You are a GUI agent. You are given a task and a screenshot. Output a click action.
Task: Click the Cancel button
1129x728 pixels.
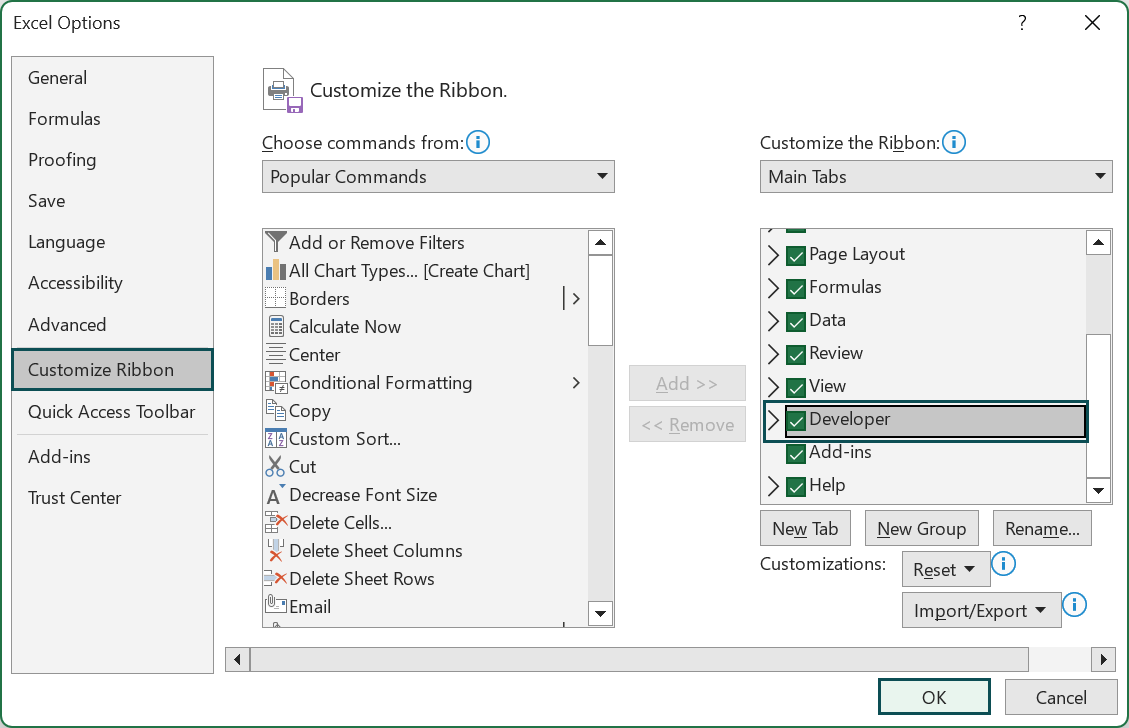click(1061, 697)
